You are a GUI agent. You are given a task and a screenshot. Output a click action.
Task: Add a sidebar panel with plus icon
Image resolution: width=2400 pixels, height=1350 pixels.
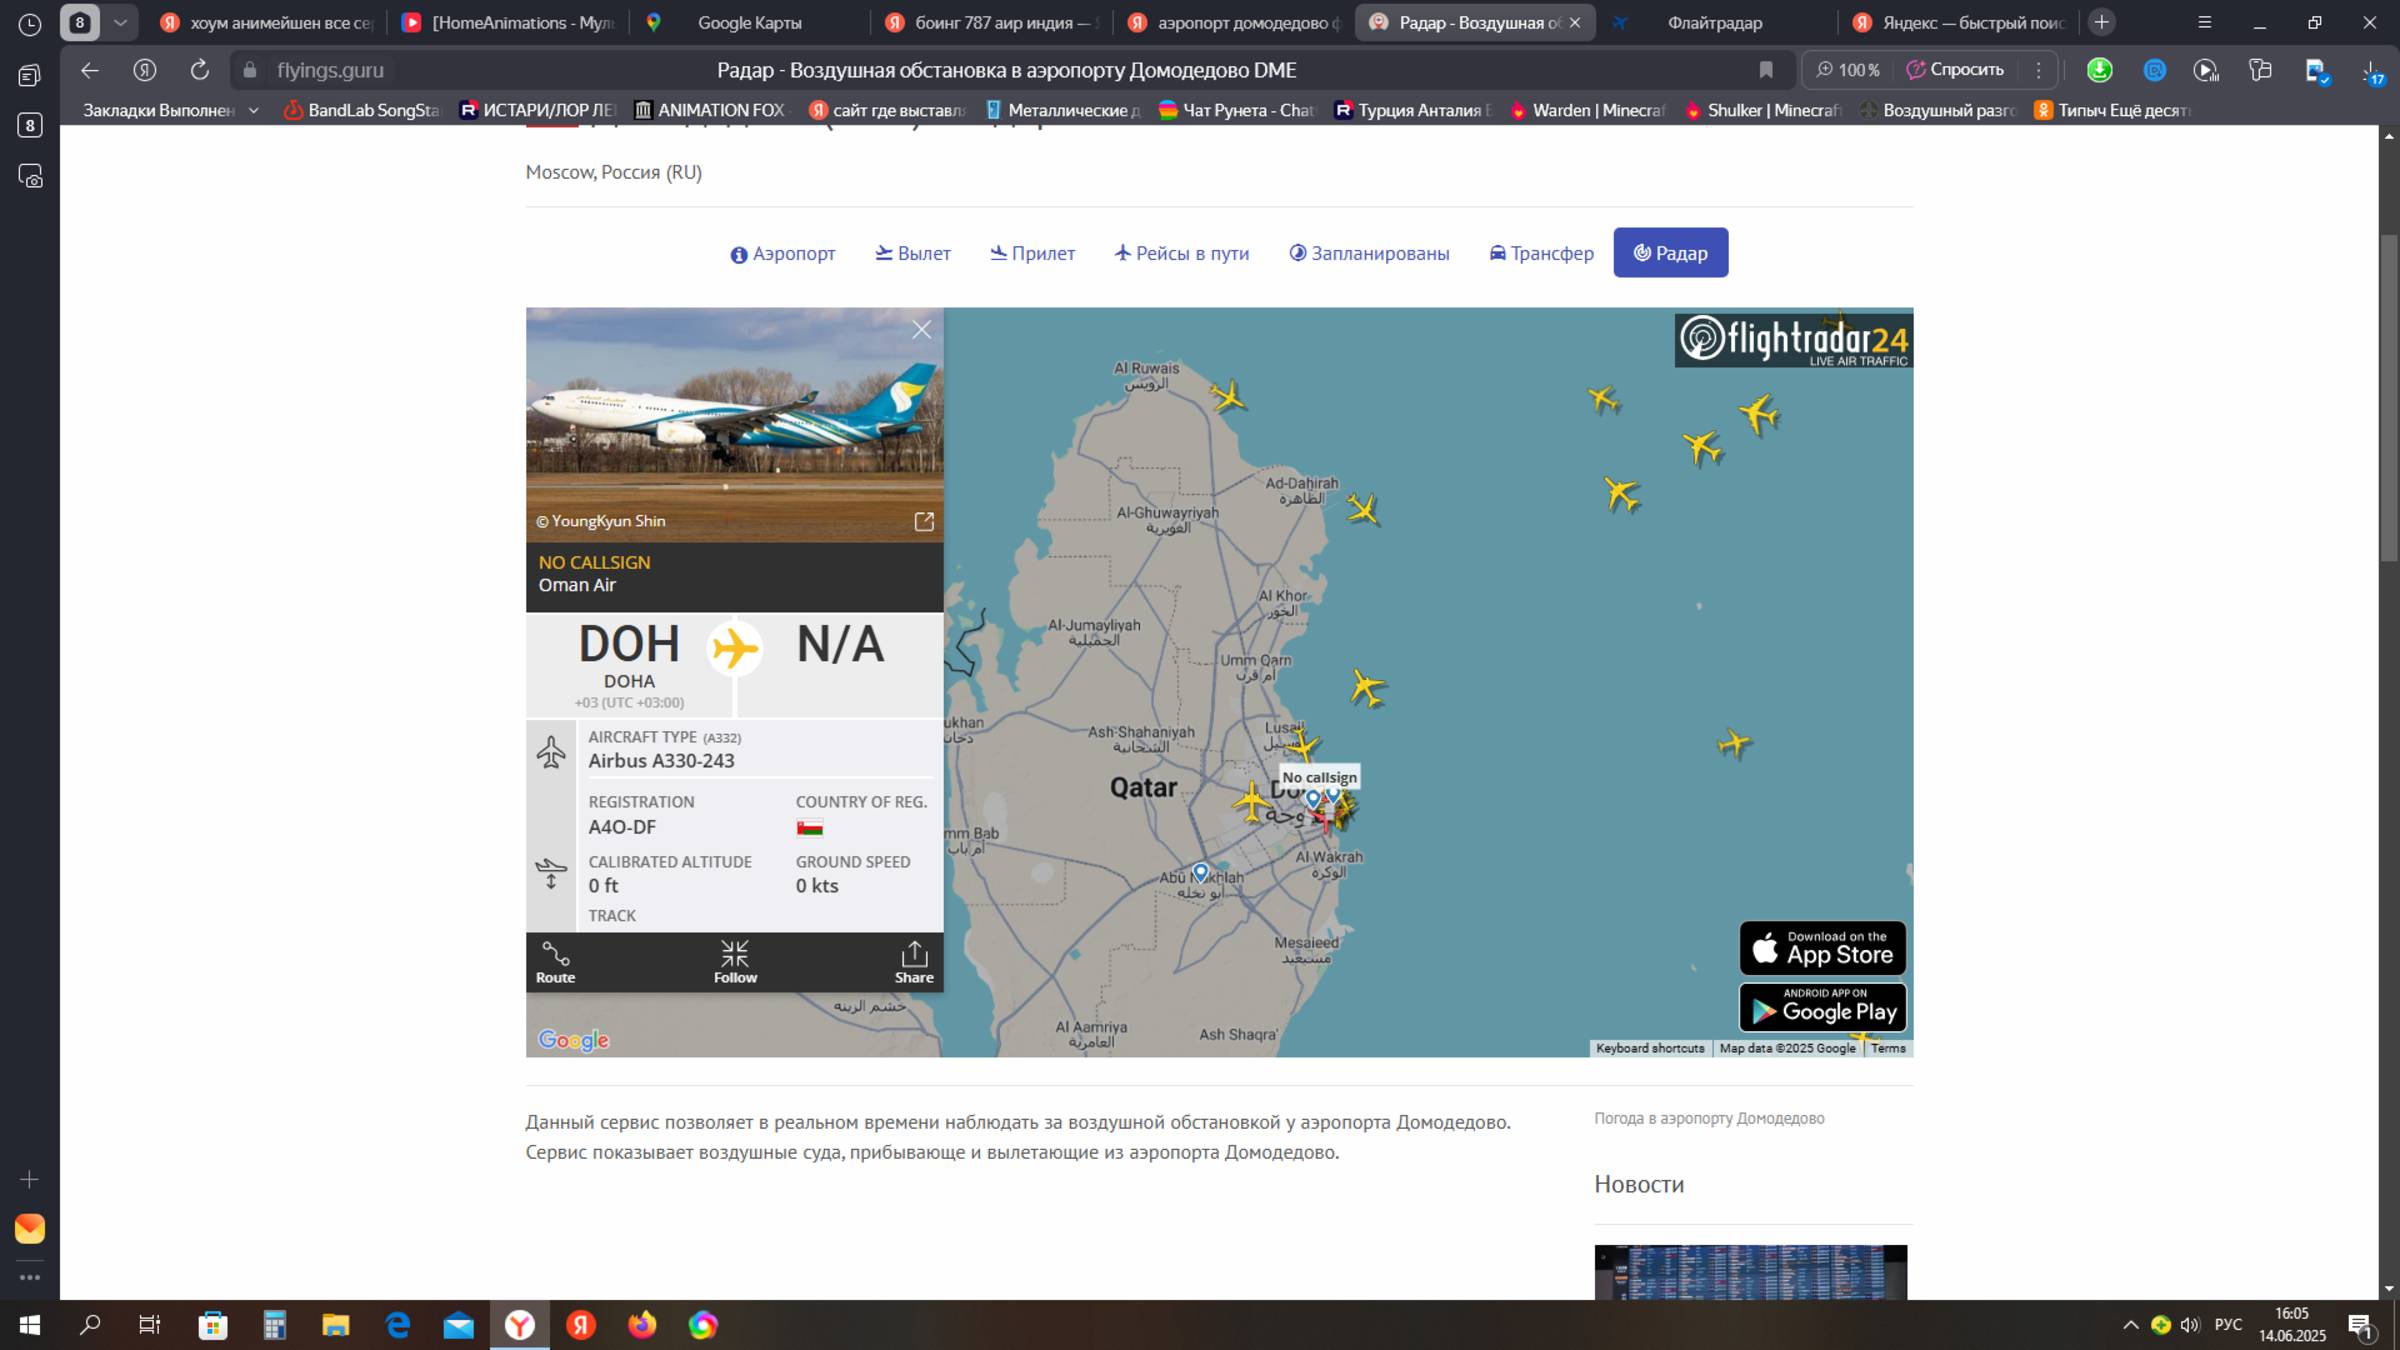click(x=30, y=1180)
